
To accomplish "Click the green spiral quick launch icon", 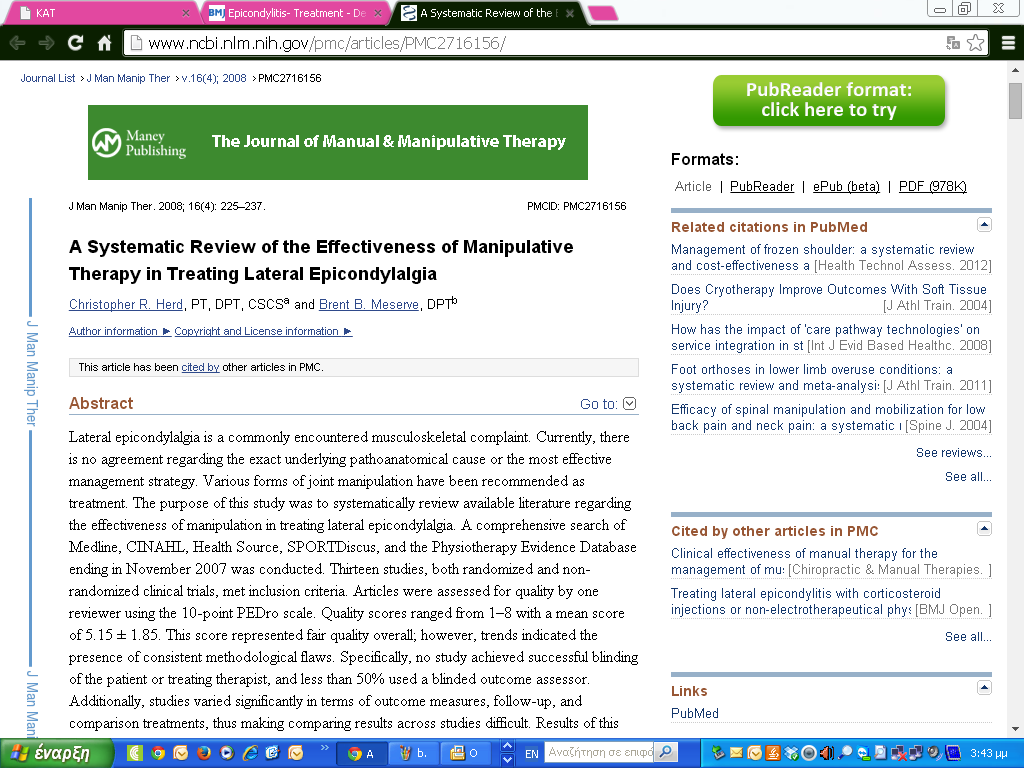I will pos(135,753).
